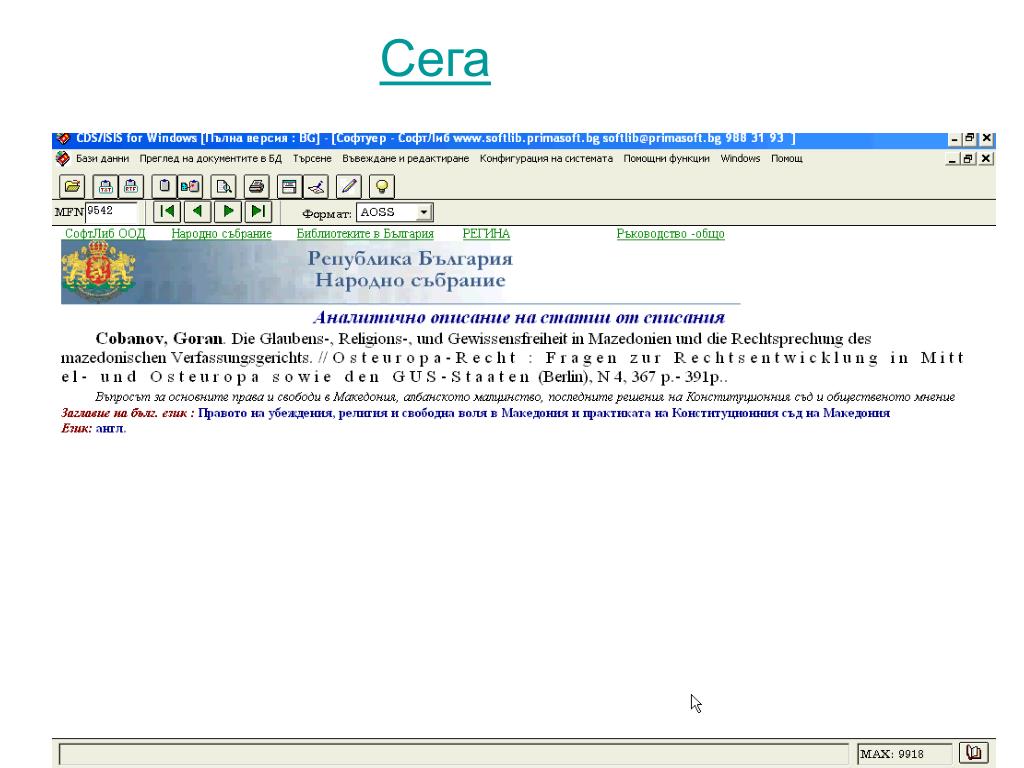Open Преглед на документите в БД menu

[x=210, y=159]
